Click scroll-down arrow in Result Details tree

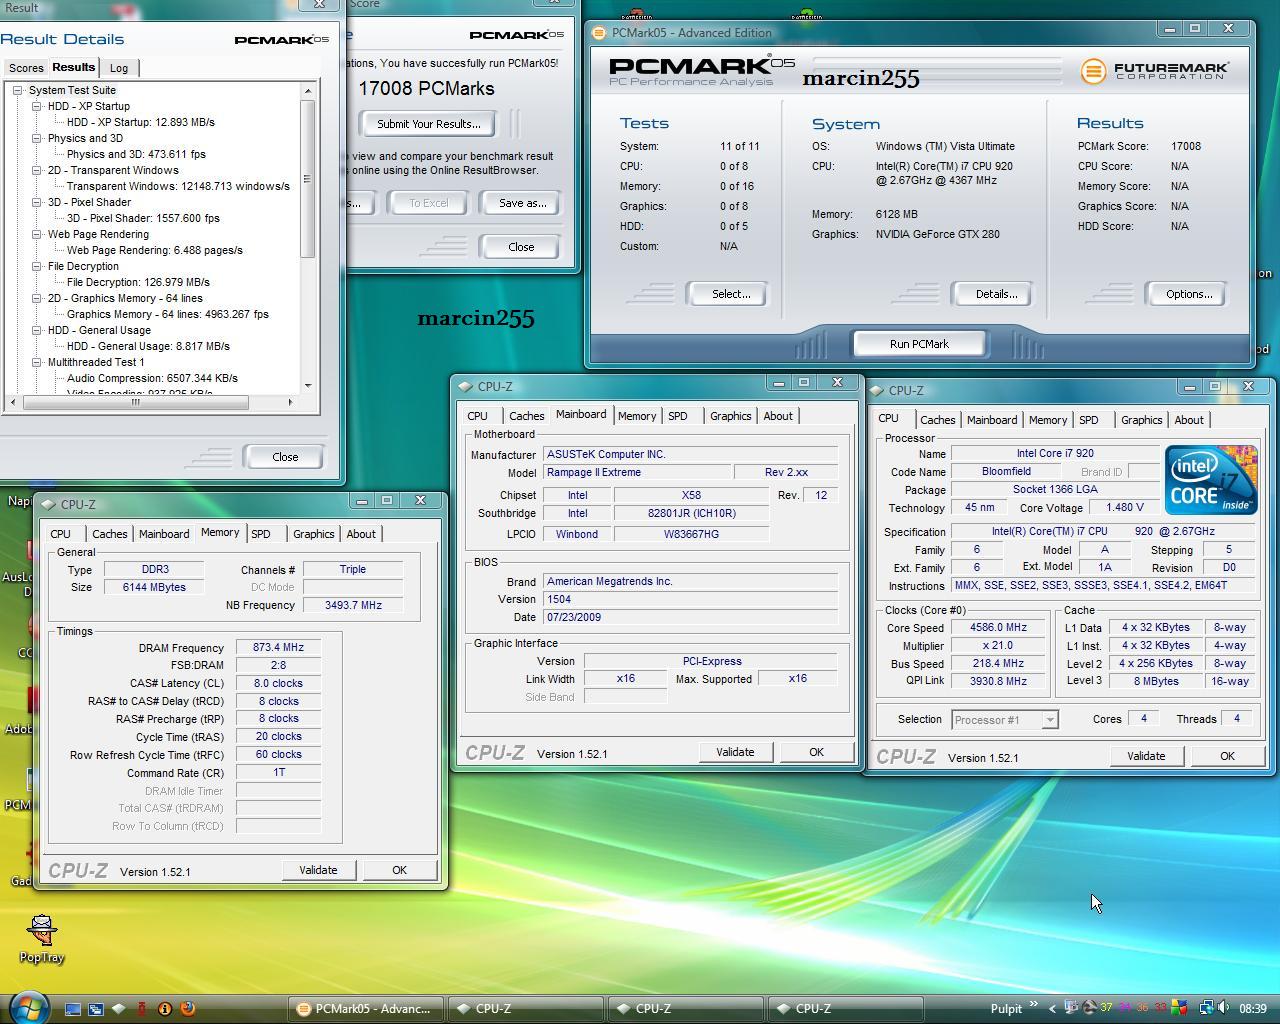click(x=308, y=385)
